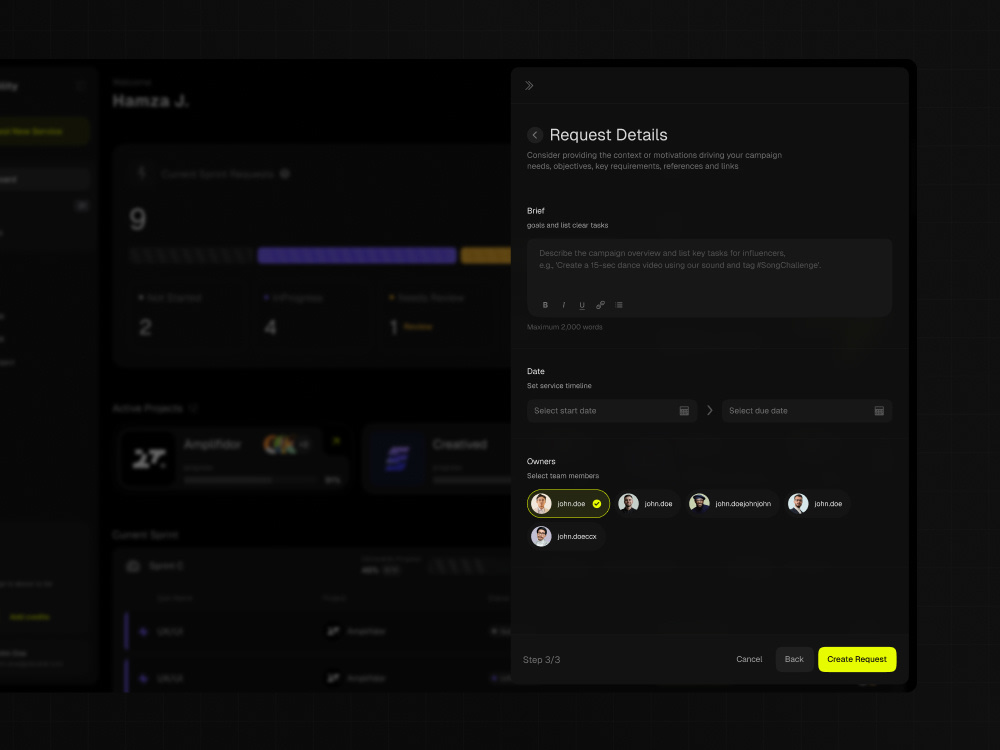
Task: Click the Create Request button
Action: point(857,659)
